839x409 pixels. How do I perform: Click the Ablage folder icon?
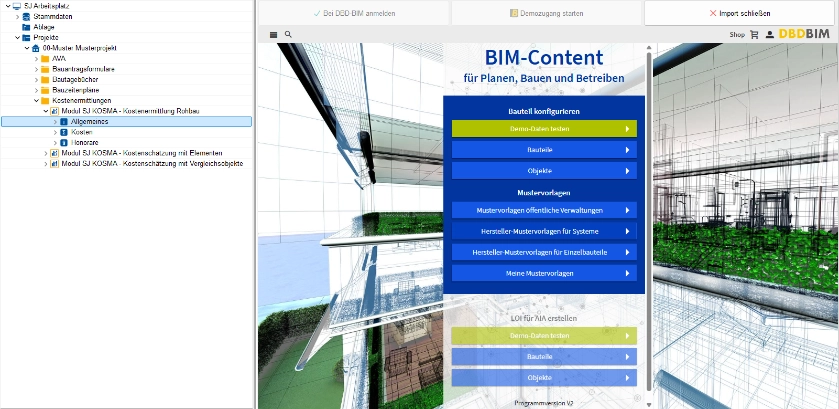click(26, 27)
